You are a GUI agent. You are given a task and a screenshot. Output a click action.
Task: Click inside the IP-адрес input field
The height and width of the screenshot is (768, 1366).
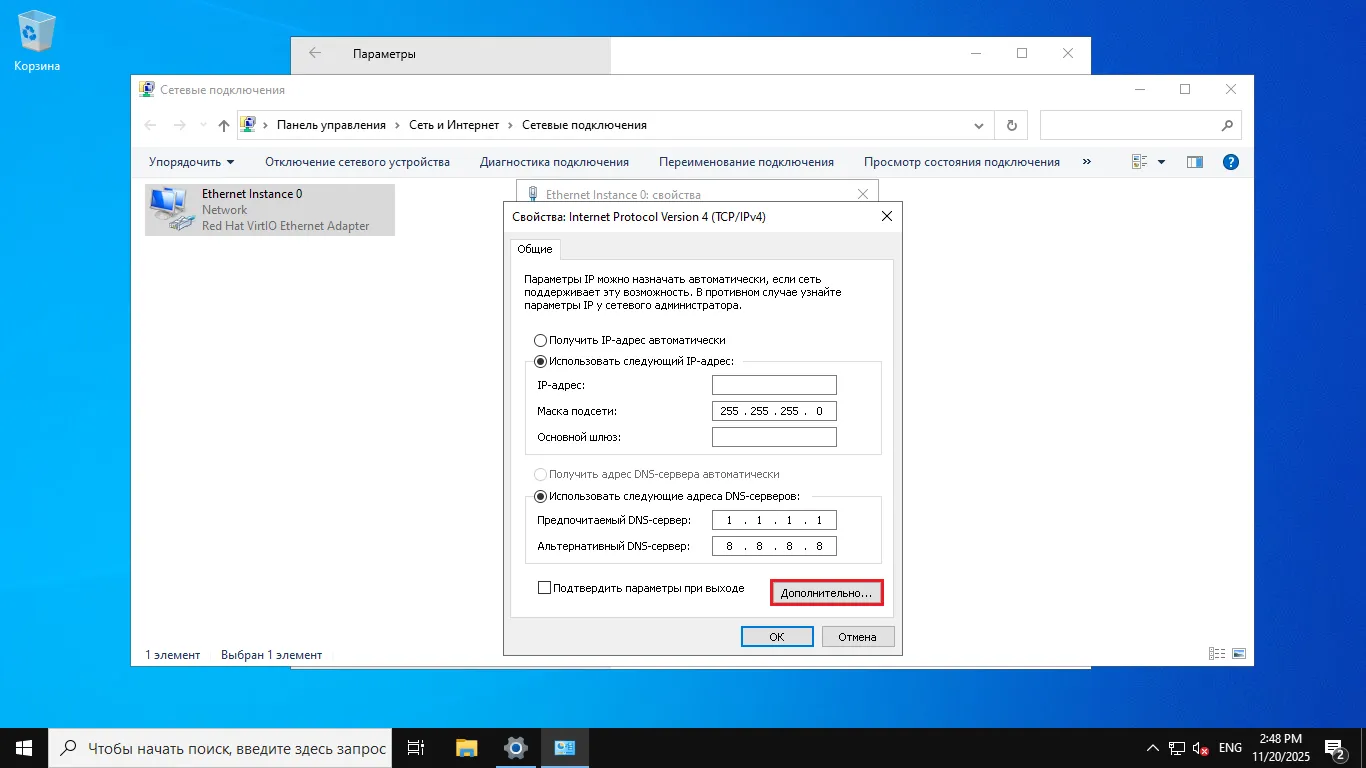tap(774, 385)
